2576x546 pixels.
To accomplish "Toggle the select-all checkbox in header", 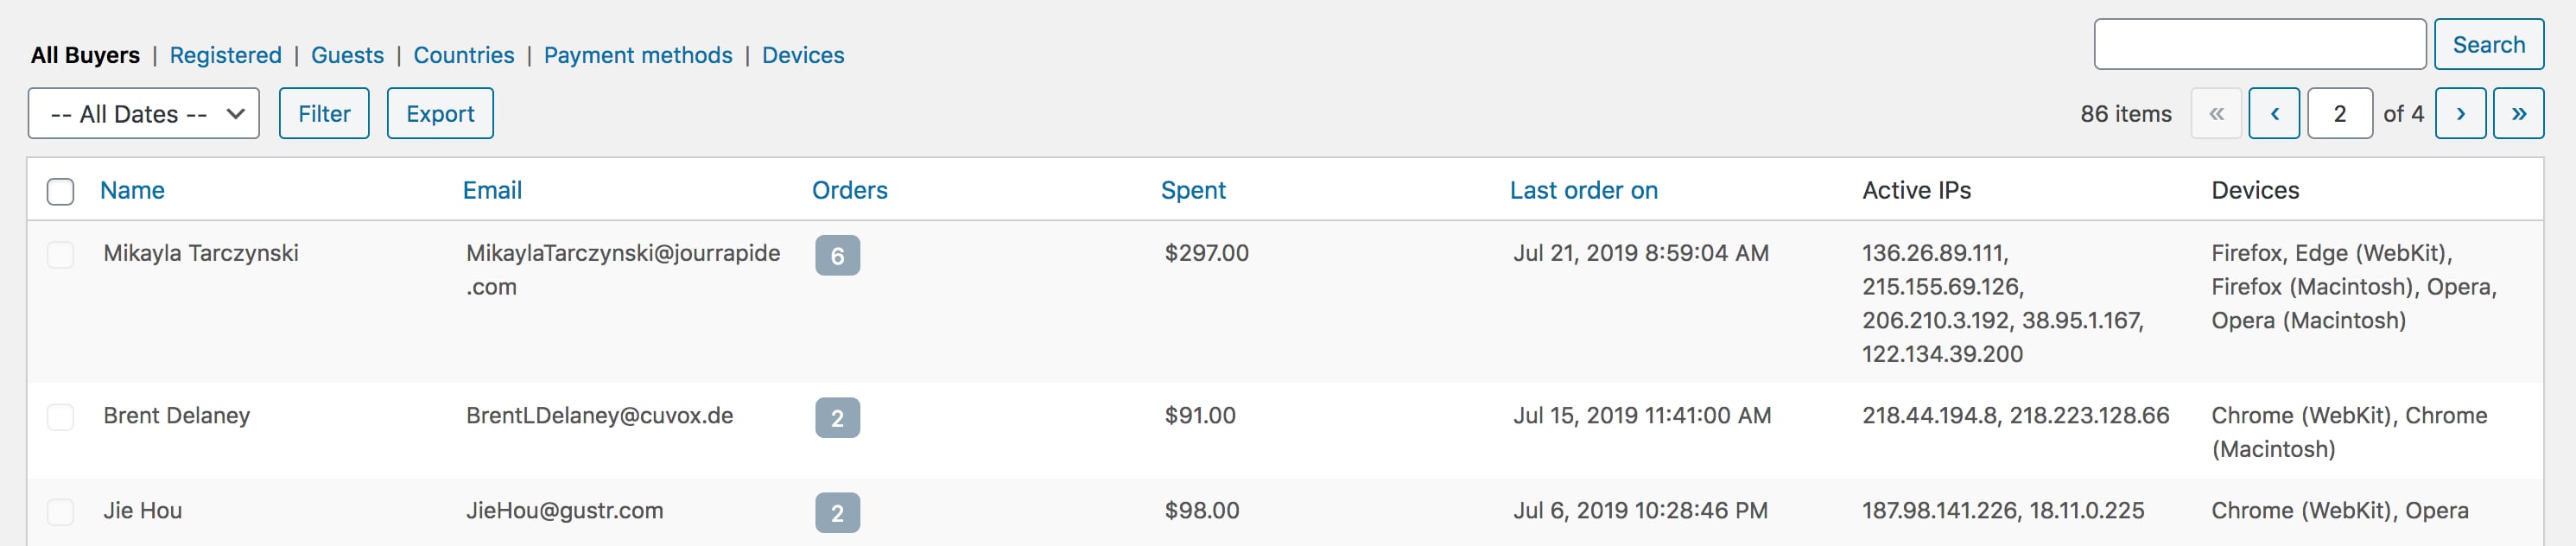I will pyautogui.click(x=61, y=191).
